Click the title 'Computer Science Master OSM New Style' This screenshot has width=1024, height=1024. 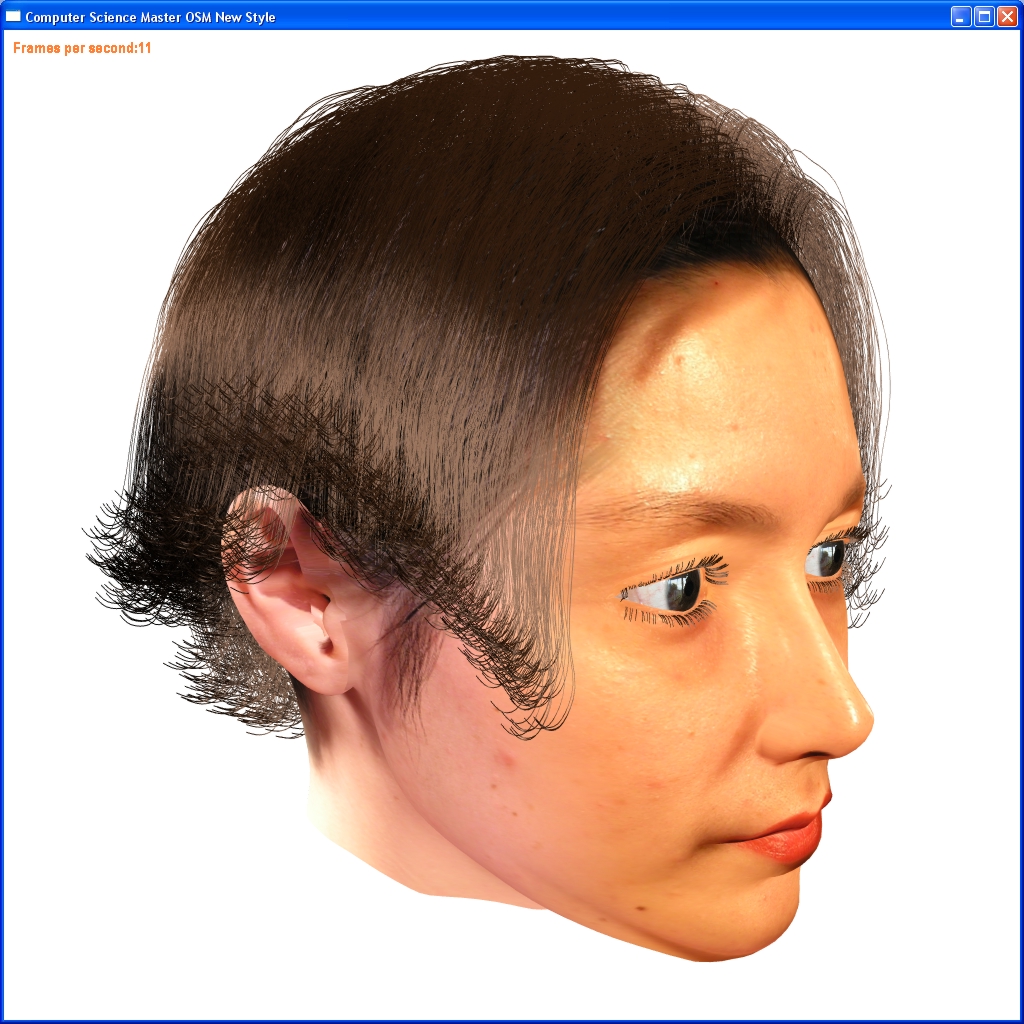click(150, 17)
